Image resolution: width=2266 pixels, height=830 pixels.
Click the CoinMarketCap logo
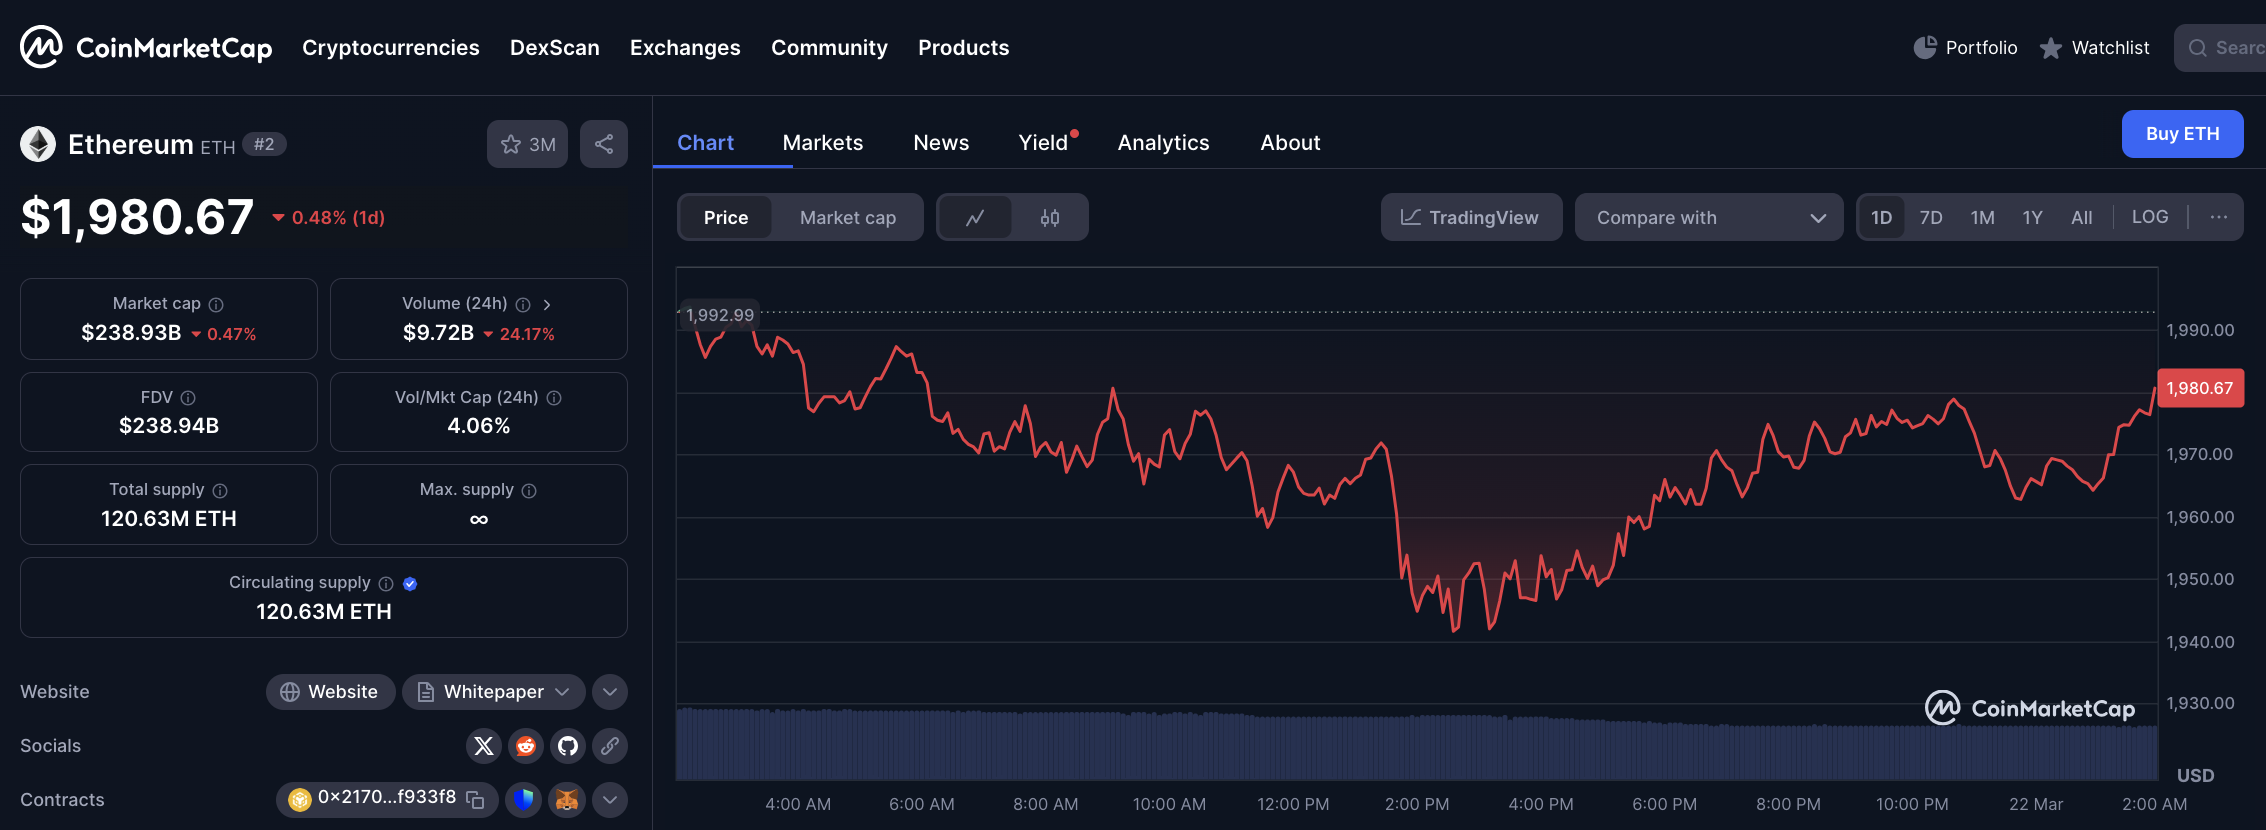[146, 47]
